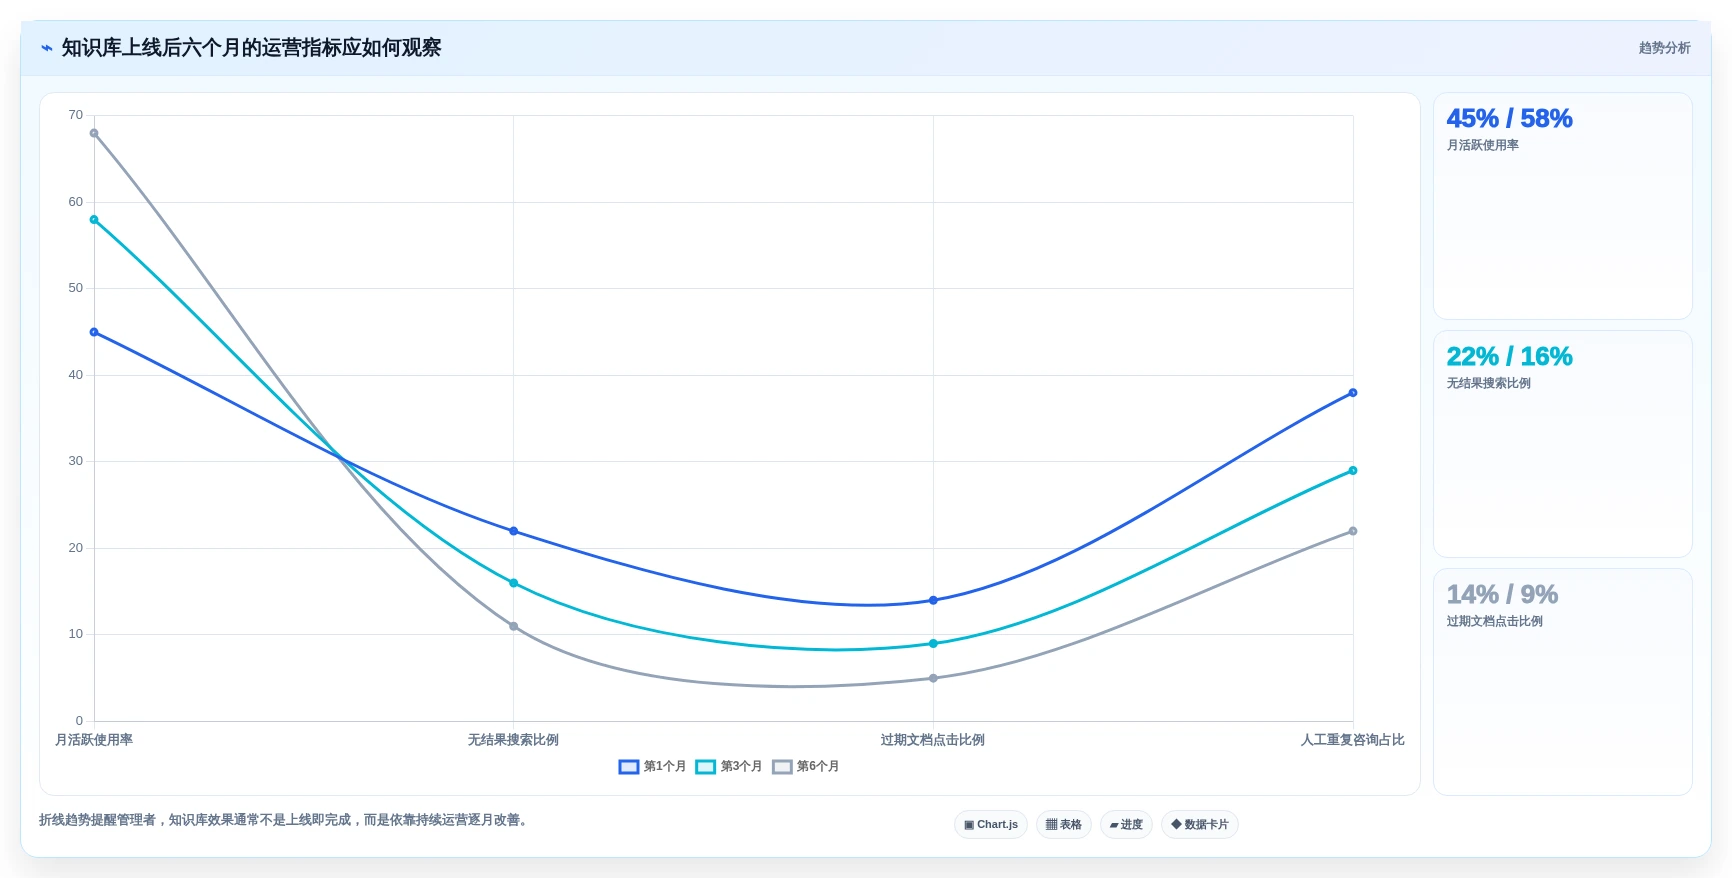Click the 第1个月 point at 人工重复咨询占比
This screenshot has width=1732, height=878.
pos(1353,393)
